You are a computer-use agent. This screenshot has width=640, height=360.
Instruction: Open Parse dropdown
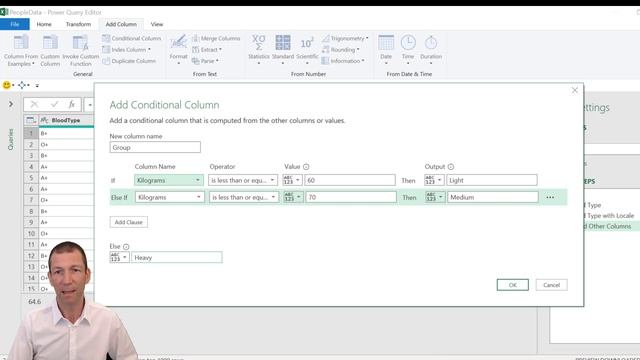205,61
